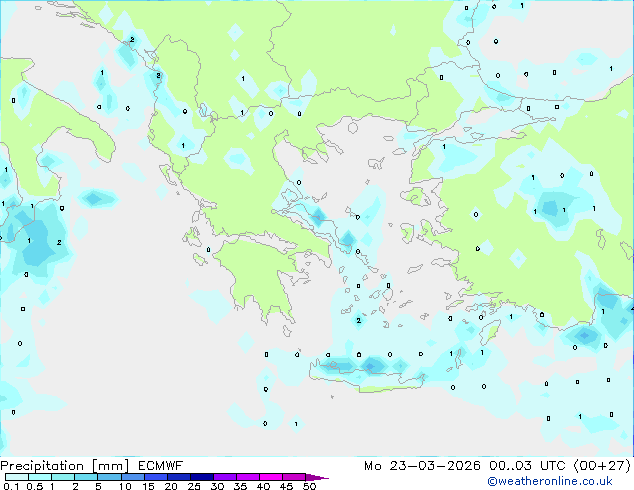This screenshot has height=490, width=634.
Task: Click the purple arrow tip above 50 on the legend
Action: [317, 477]
